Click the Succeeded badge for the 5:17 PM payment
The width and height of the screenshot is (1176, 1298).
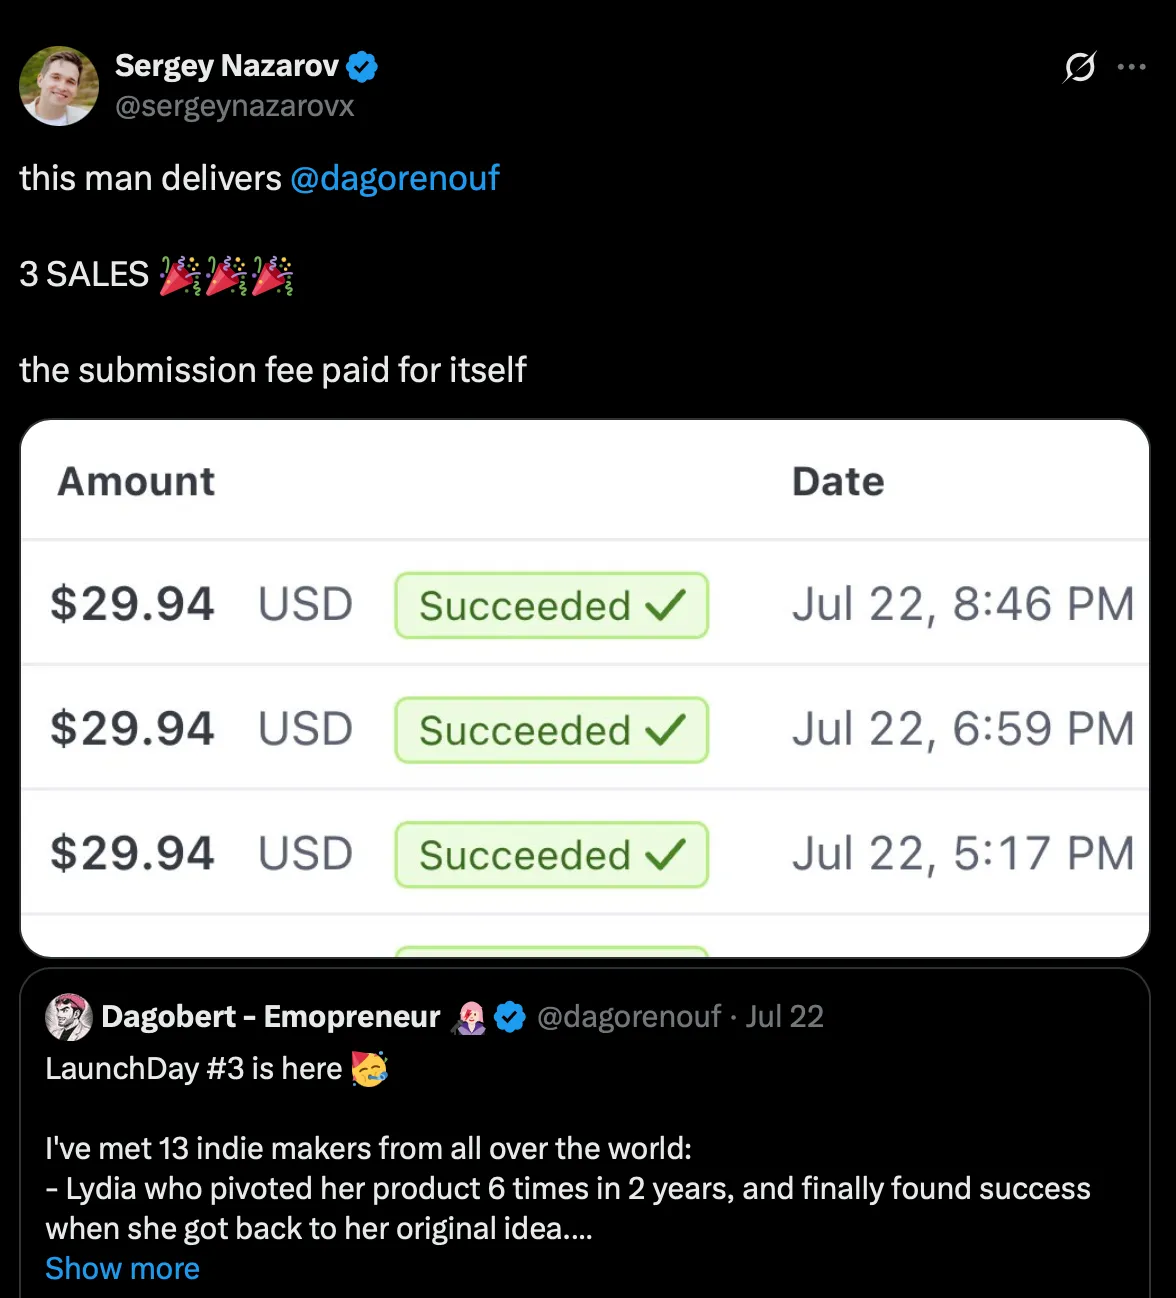(x=550, y=854)
